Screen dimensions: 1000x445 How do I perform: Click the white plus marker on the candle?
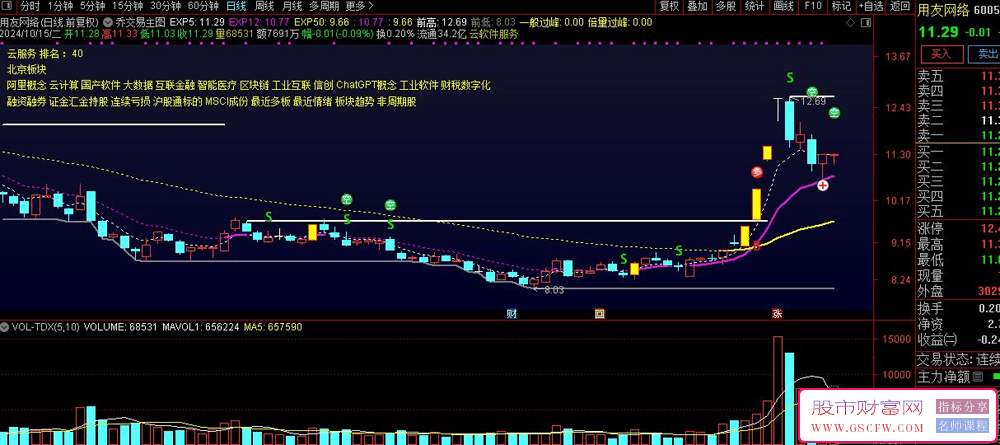click(823, 186)
